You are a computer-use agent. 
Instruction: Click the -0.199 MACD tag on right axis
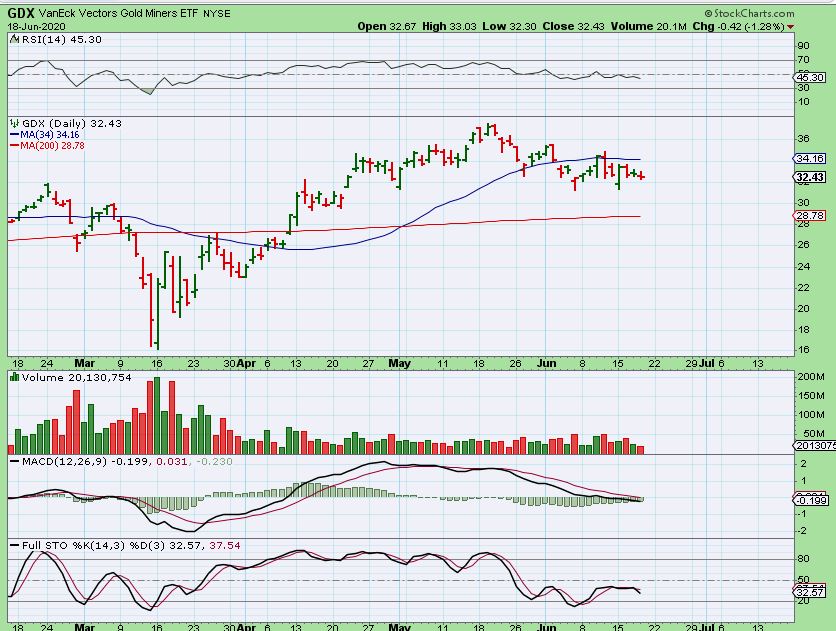[x=811, y=500]
